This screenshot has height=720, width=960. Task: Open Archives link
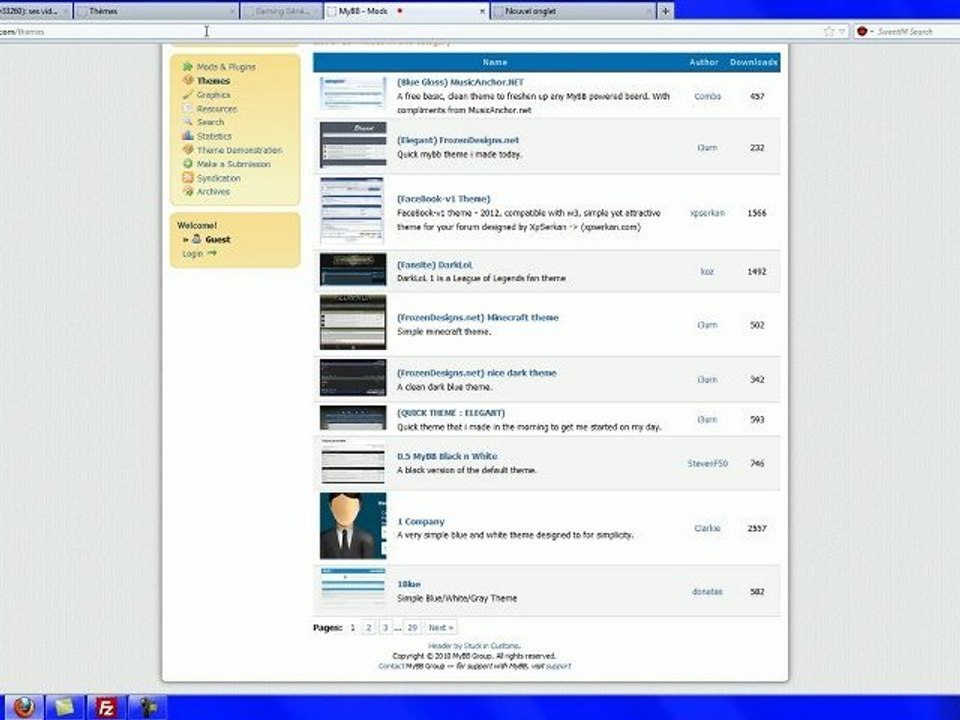[213, 192]
